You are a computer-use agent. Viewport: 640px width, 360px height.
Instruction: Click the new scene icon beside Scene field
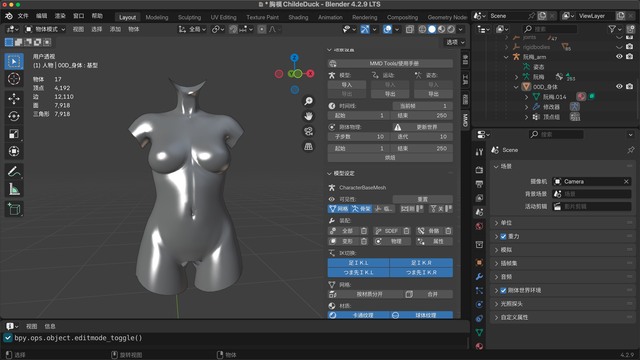(x=542, y=16)
